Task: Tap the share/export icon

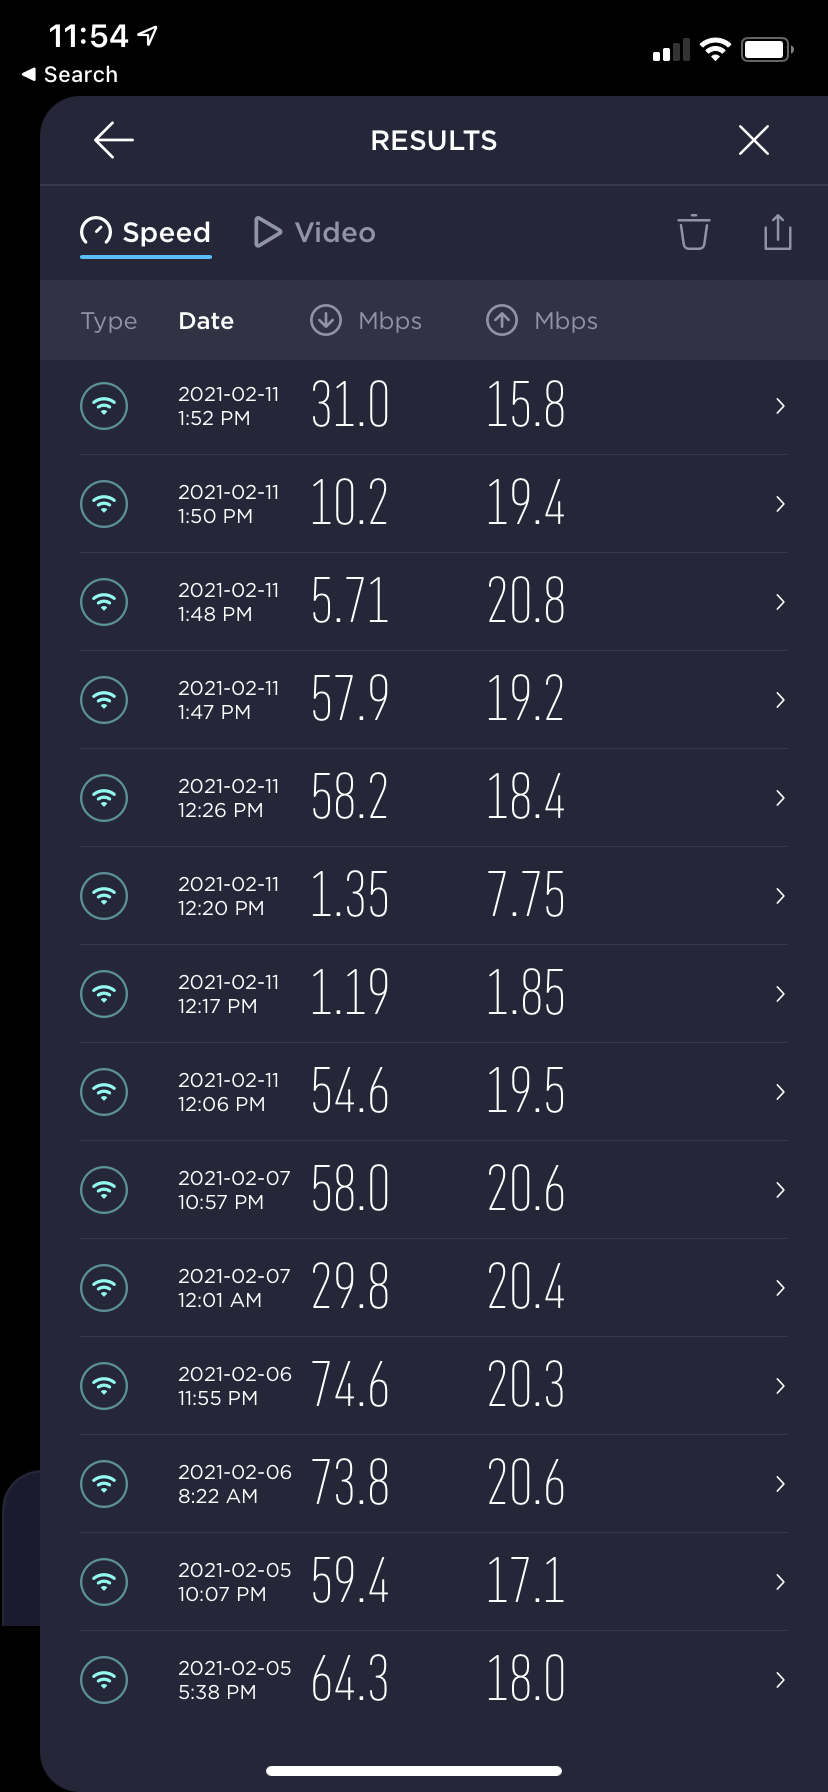Action: 777,232
